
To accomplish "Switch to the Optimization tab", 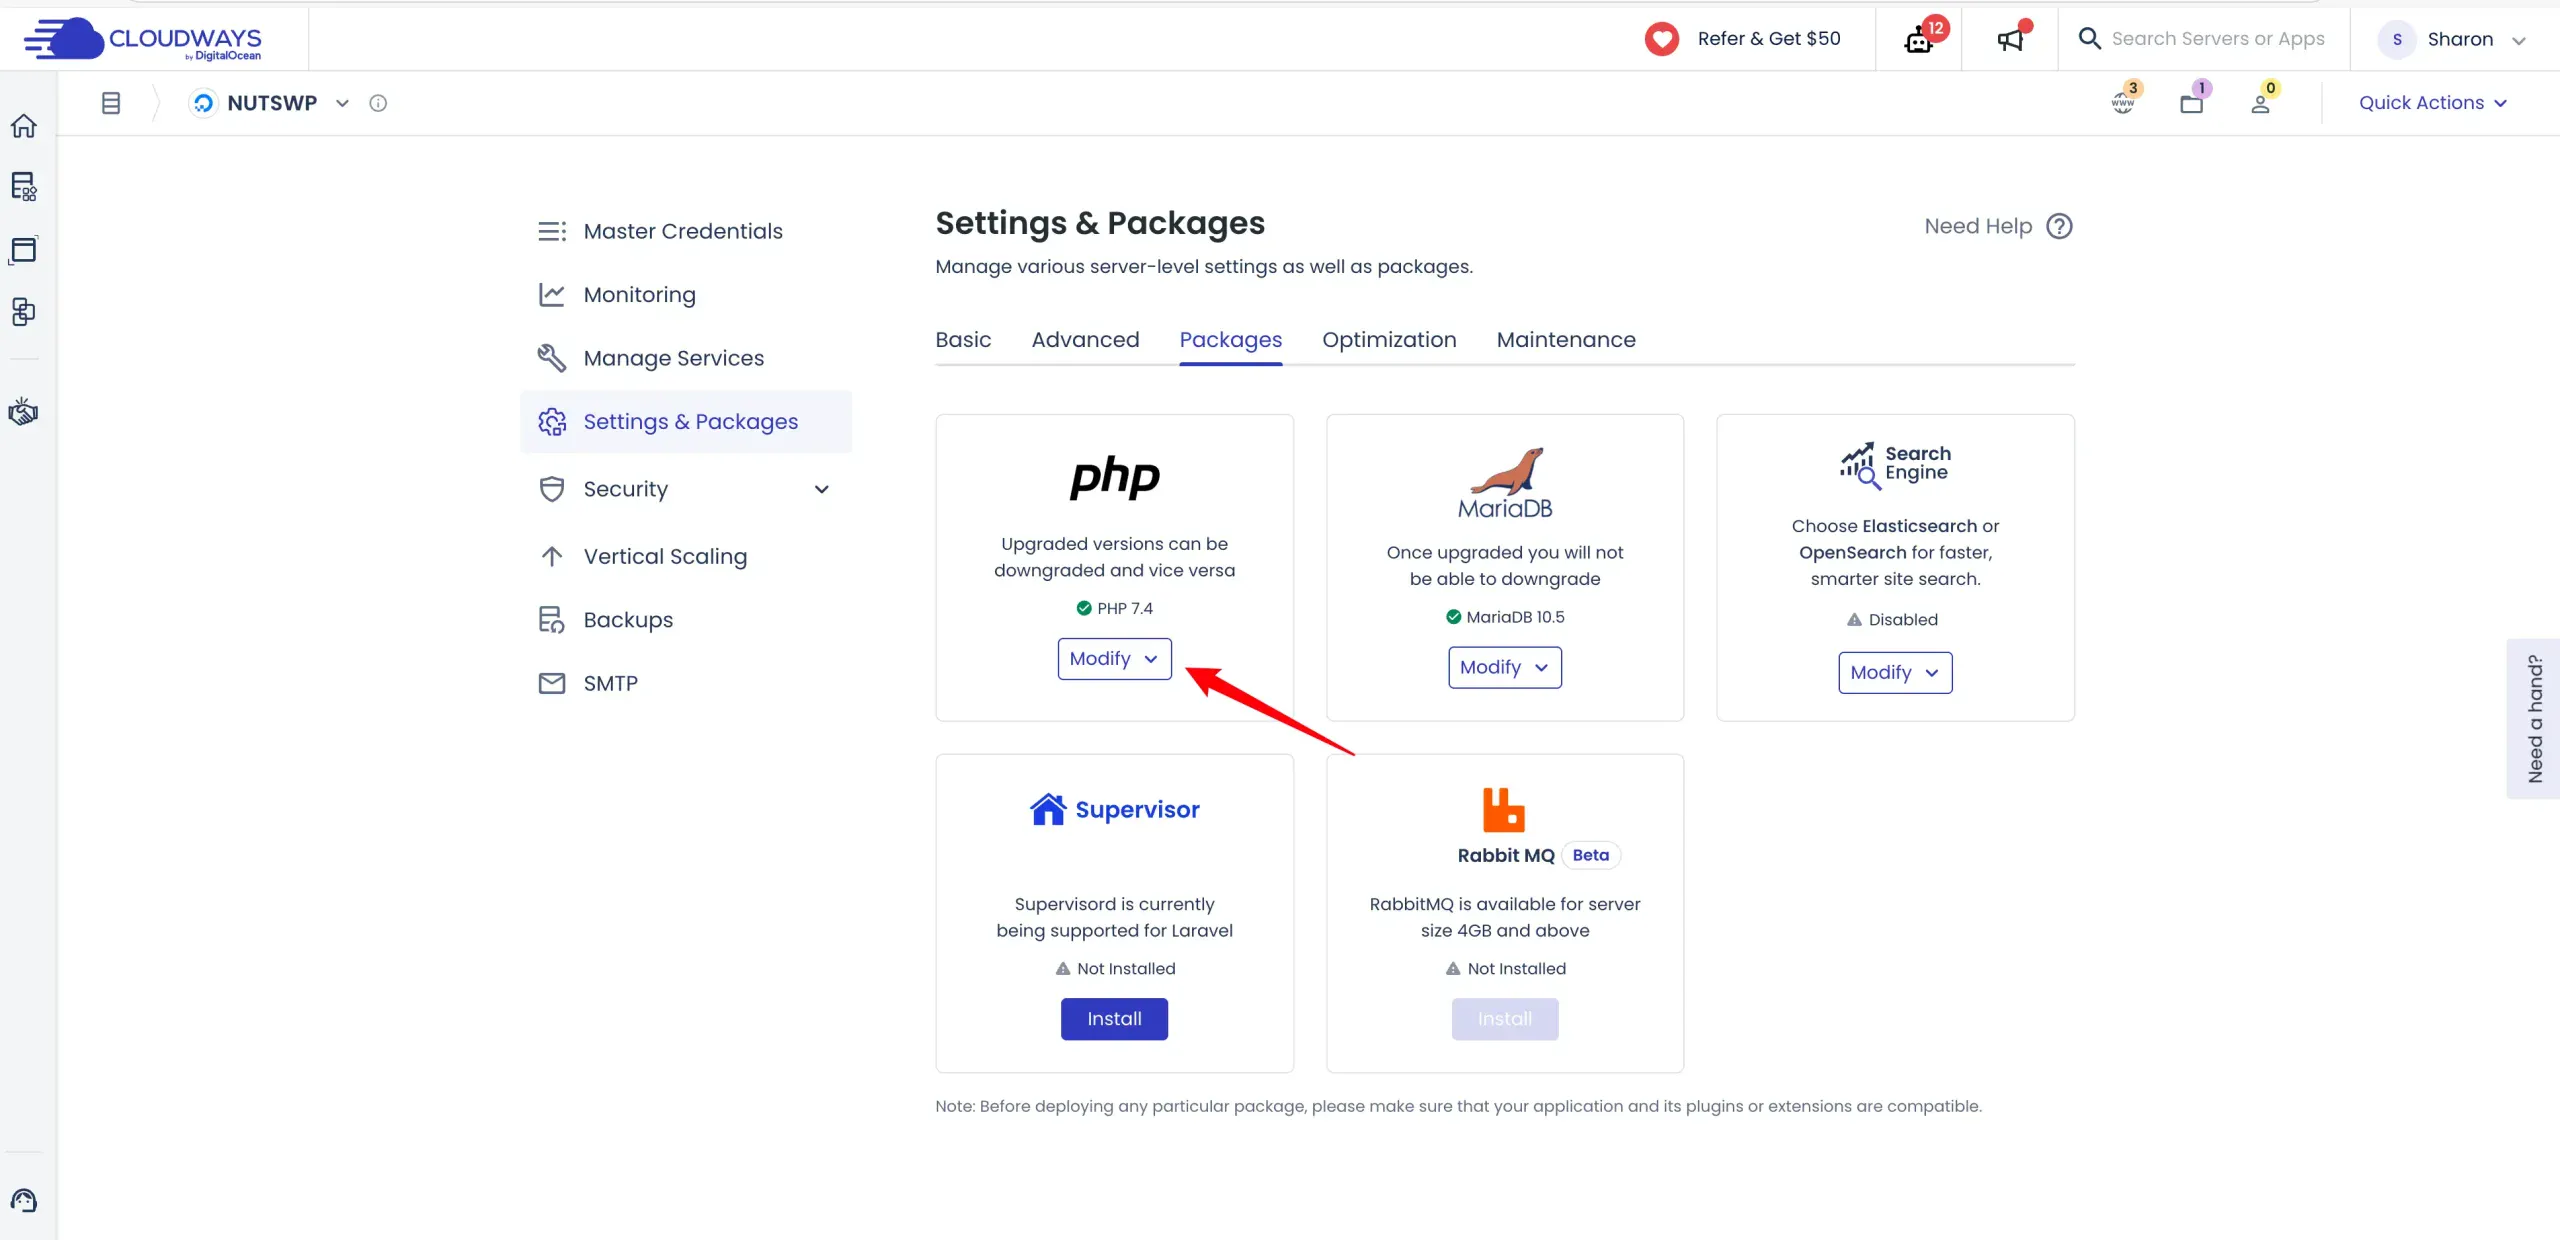I will (x=1389, y=340).
